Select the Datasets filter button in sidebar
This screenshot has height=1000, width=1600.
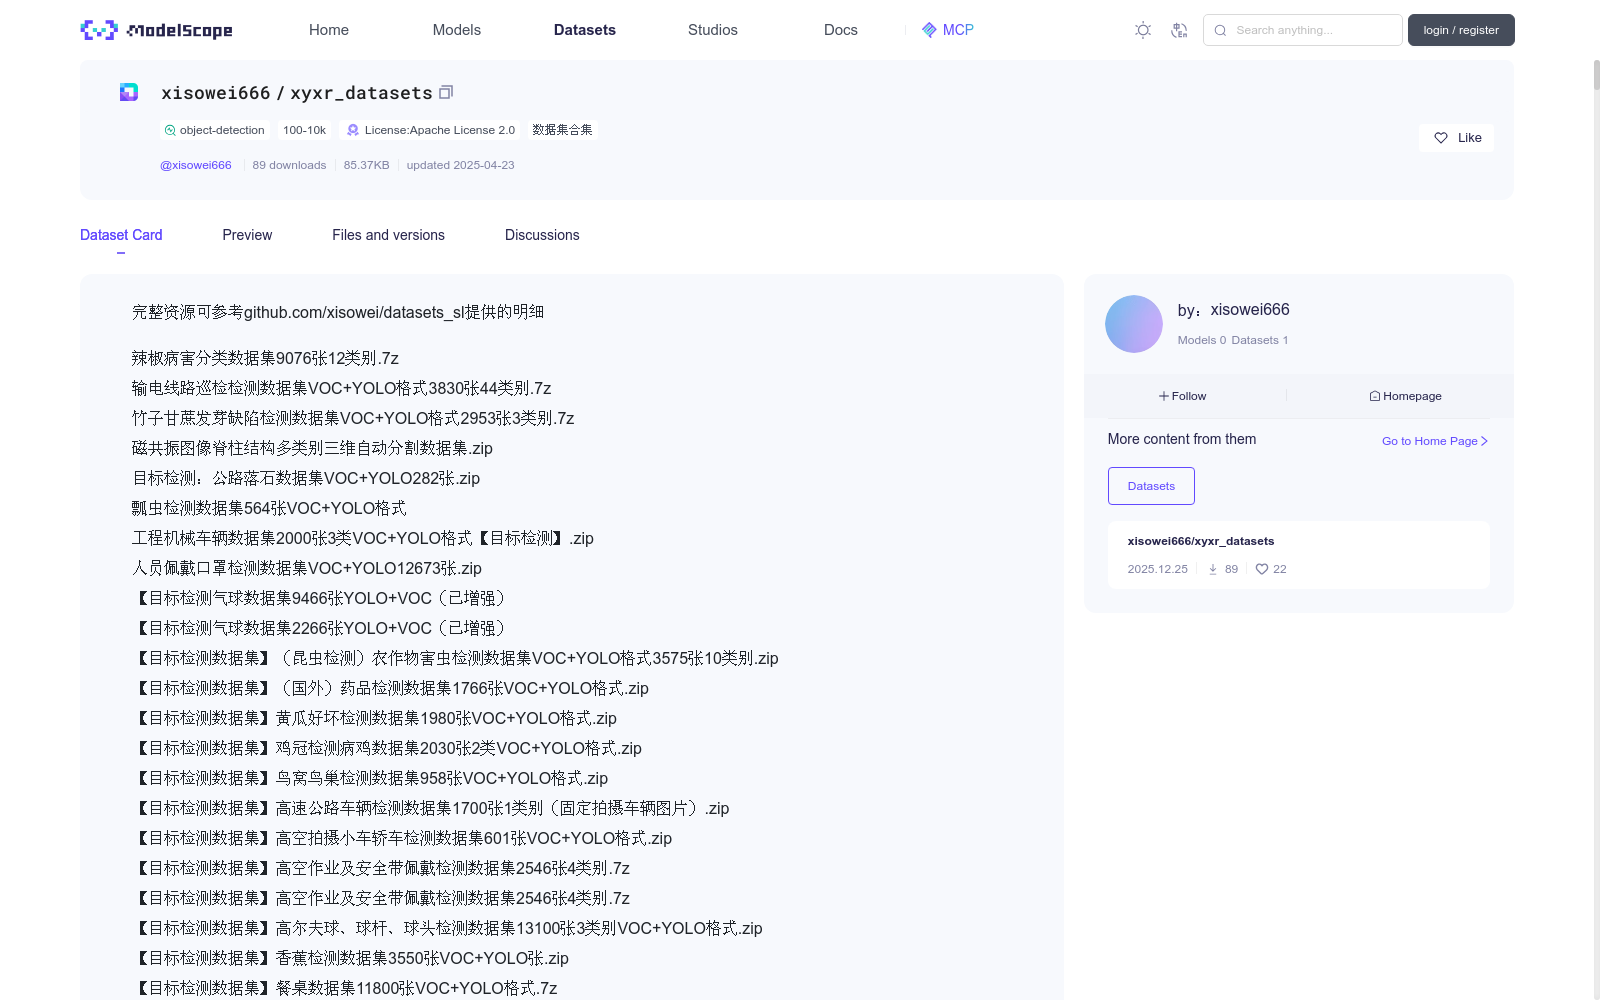tap(1151, 486)
